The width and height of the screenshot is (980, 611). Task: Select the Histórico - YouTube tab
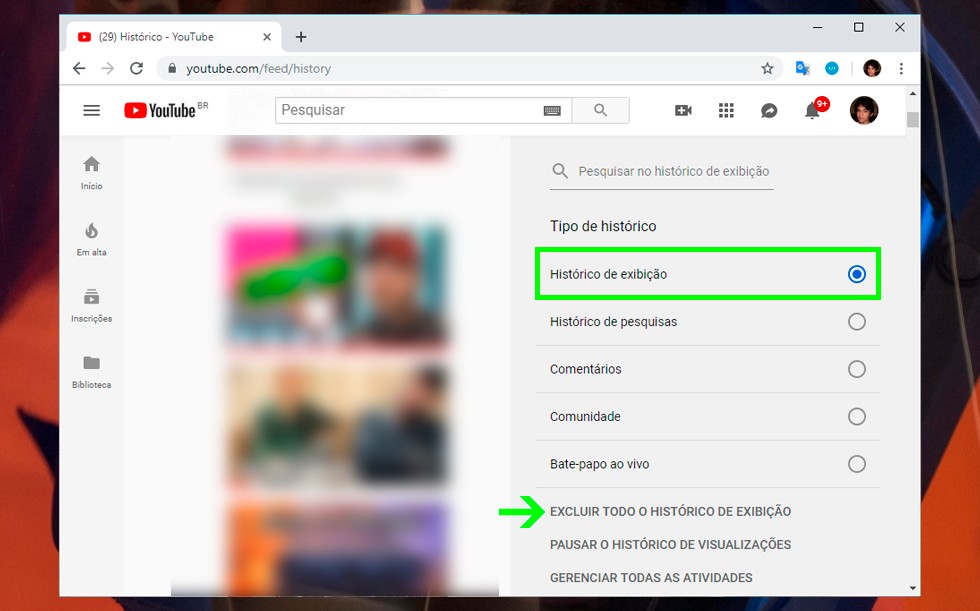click(173, 37)
